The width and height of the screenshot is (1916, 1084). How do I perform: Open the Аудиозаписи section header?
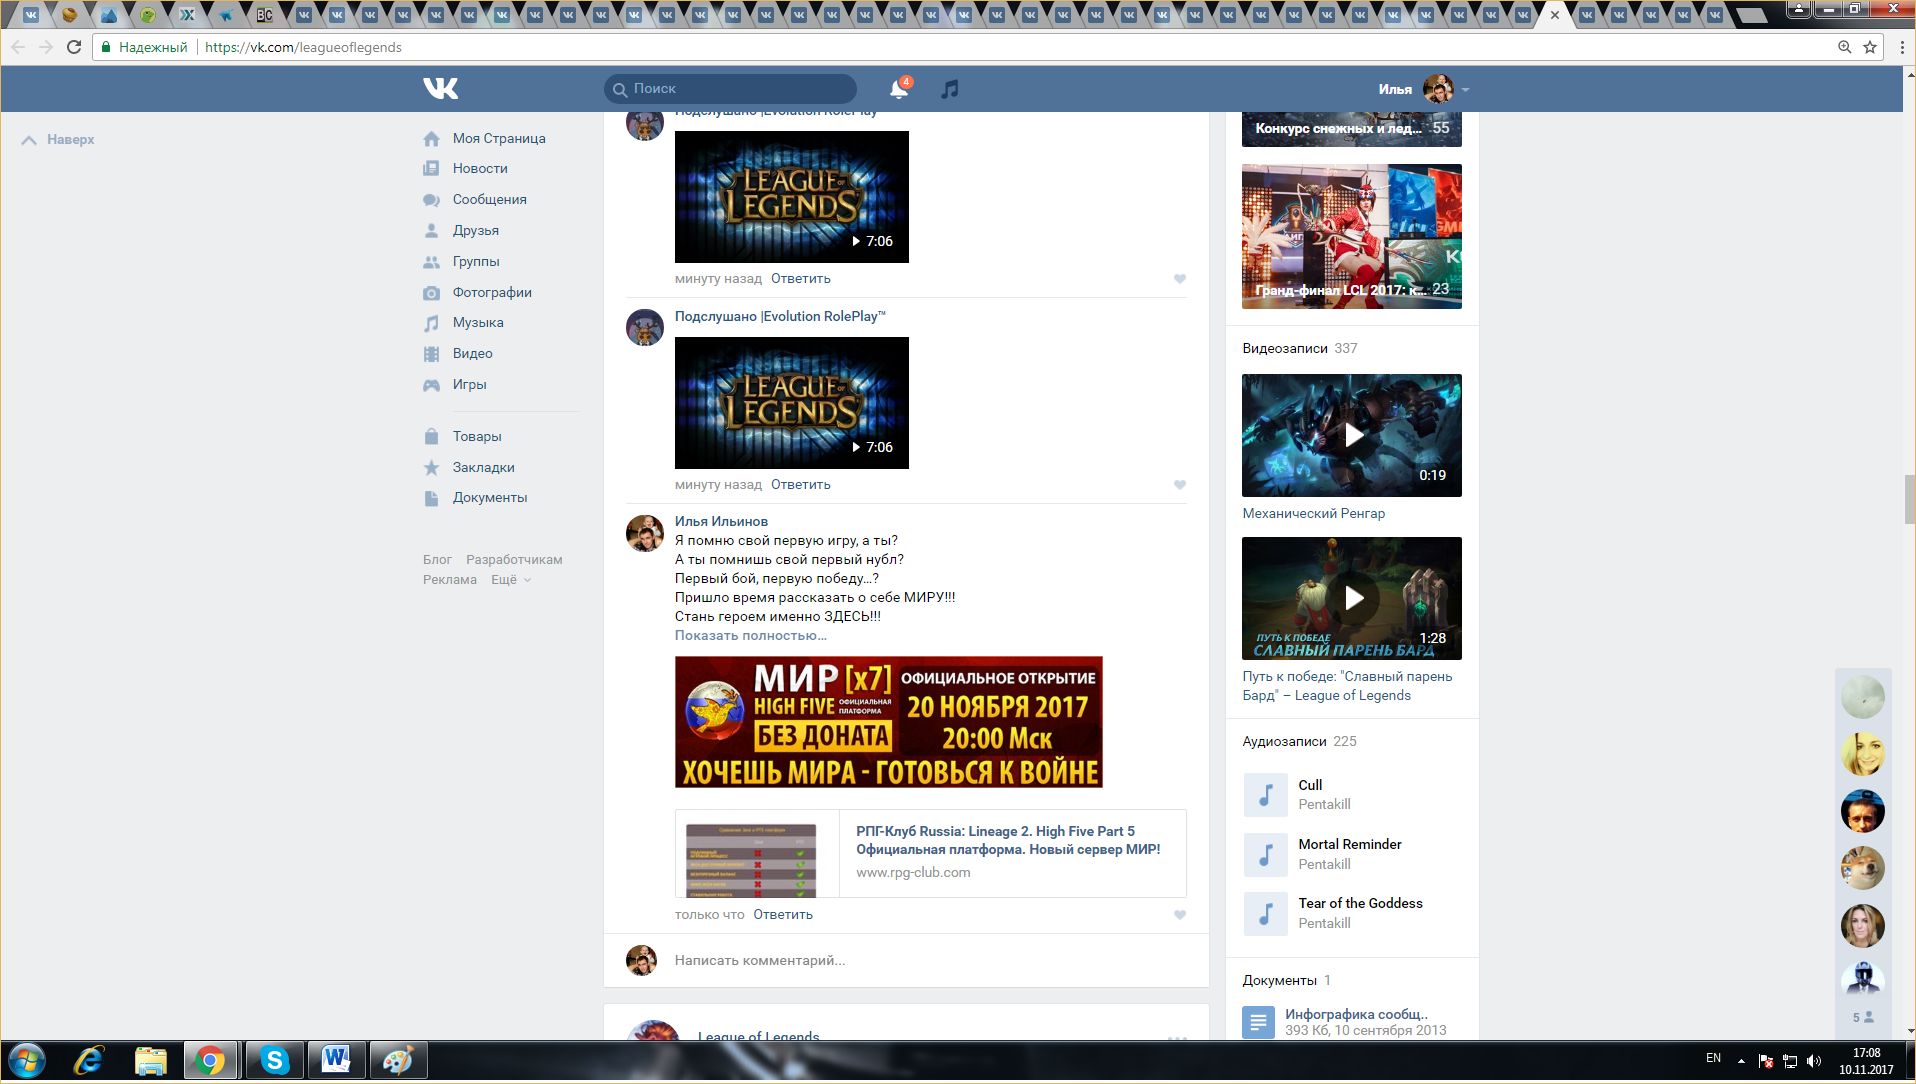(1299, 741)
